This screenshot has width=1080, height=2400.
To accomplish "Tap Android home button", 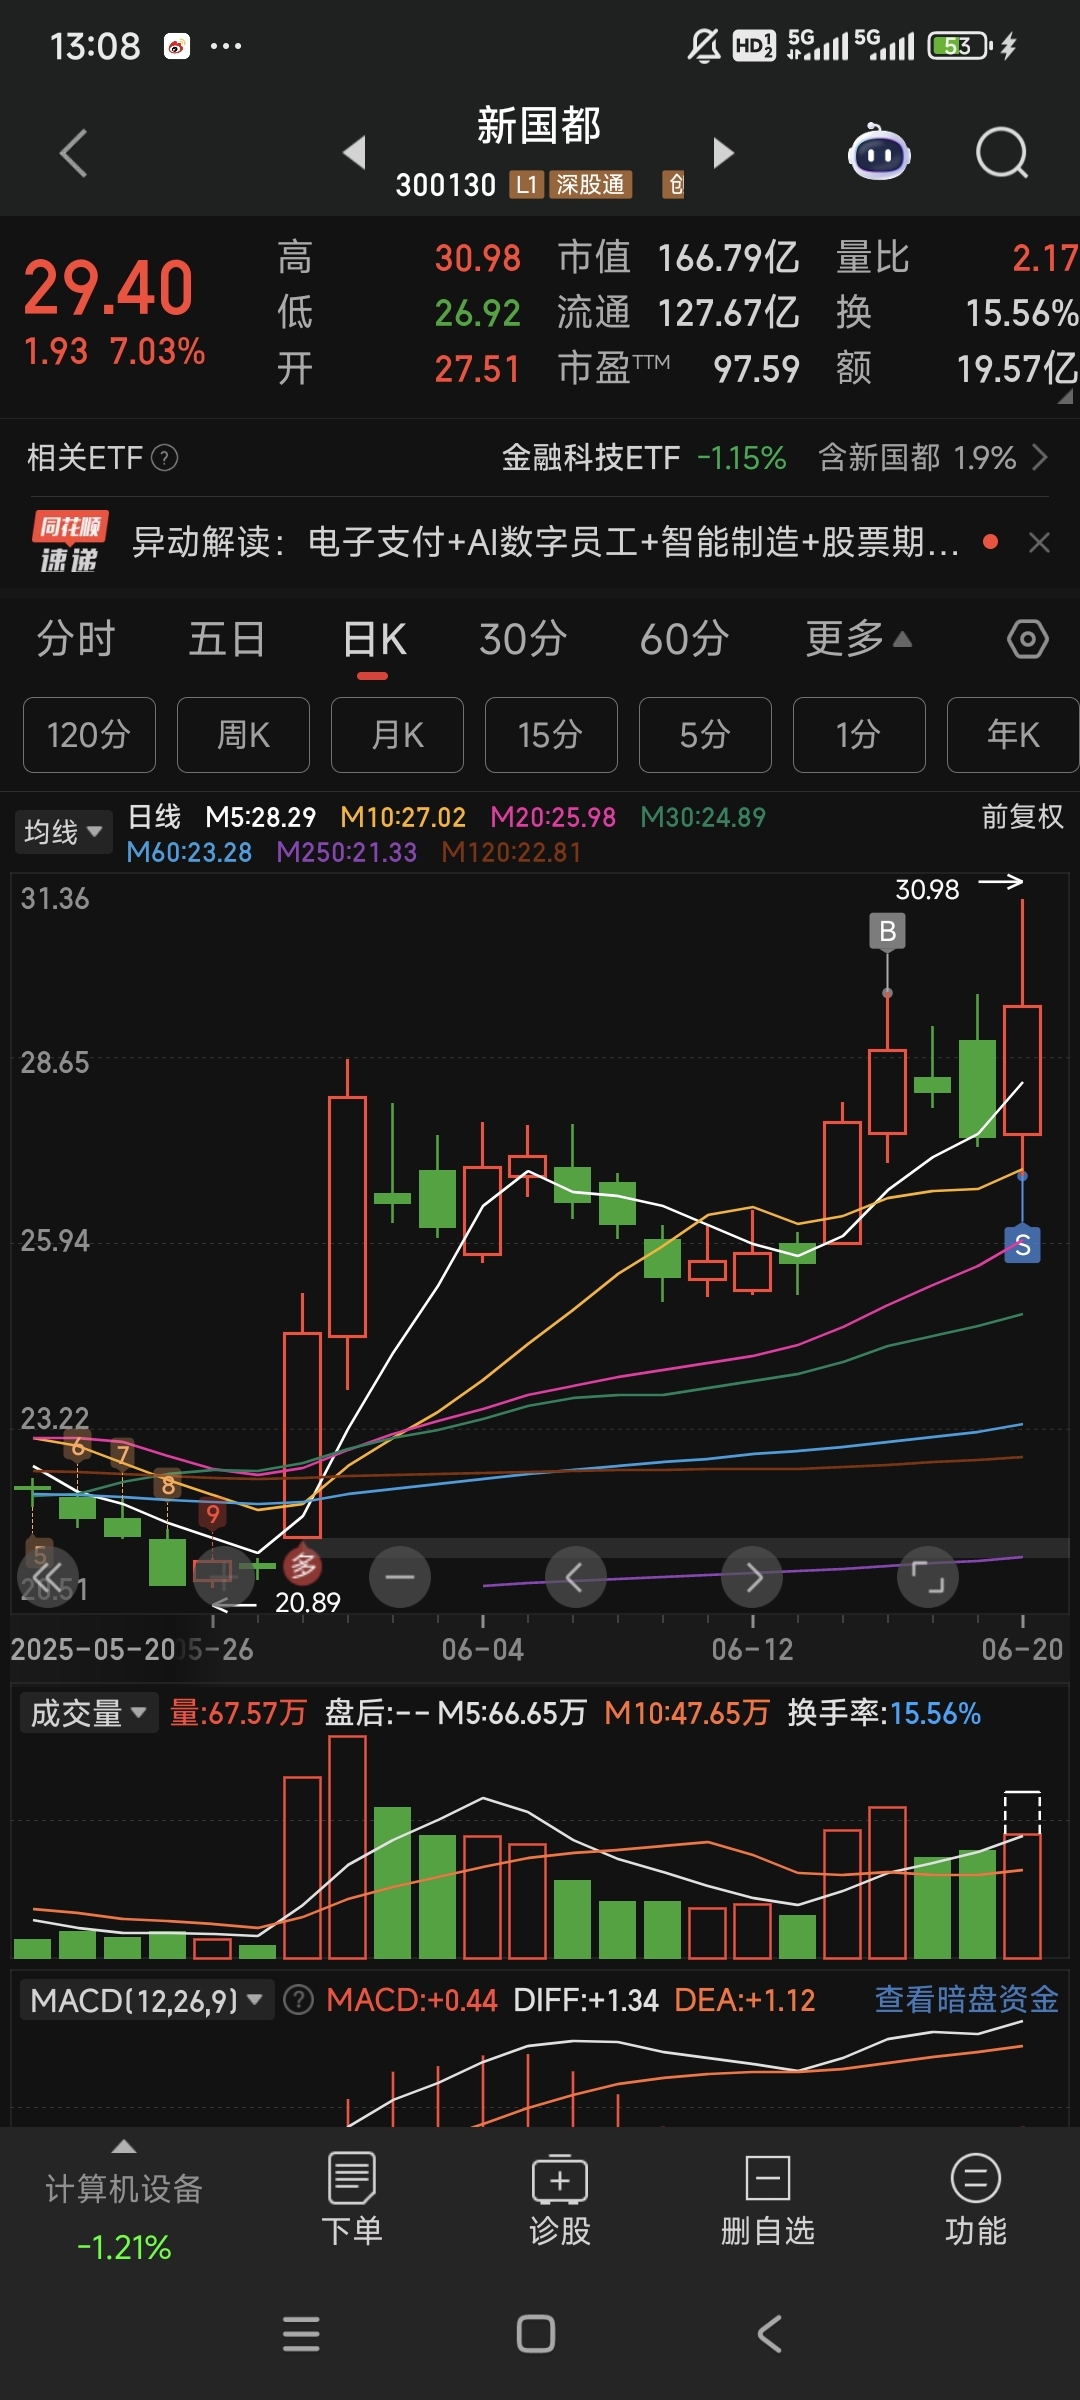I will [536, 2334].
